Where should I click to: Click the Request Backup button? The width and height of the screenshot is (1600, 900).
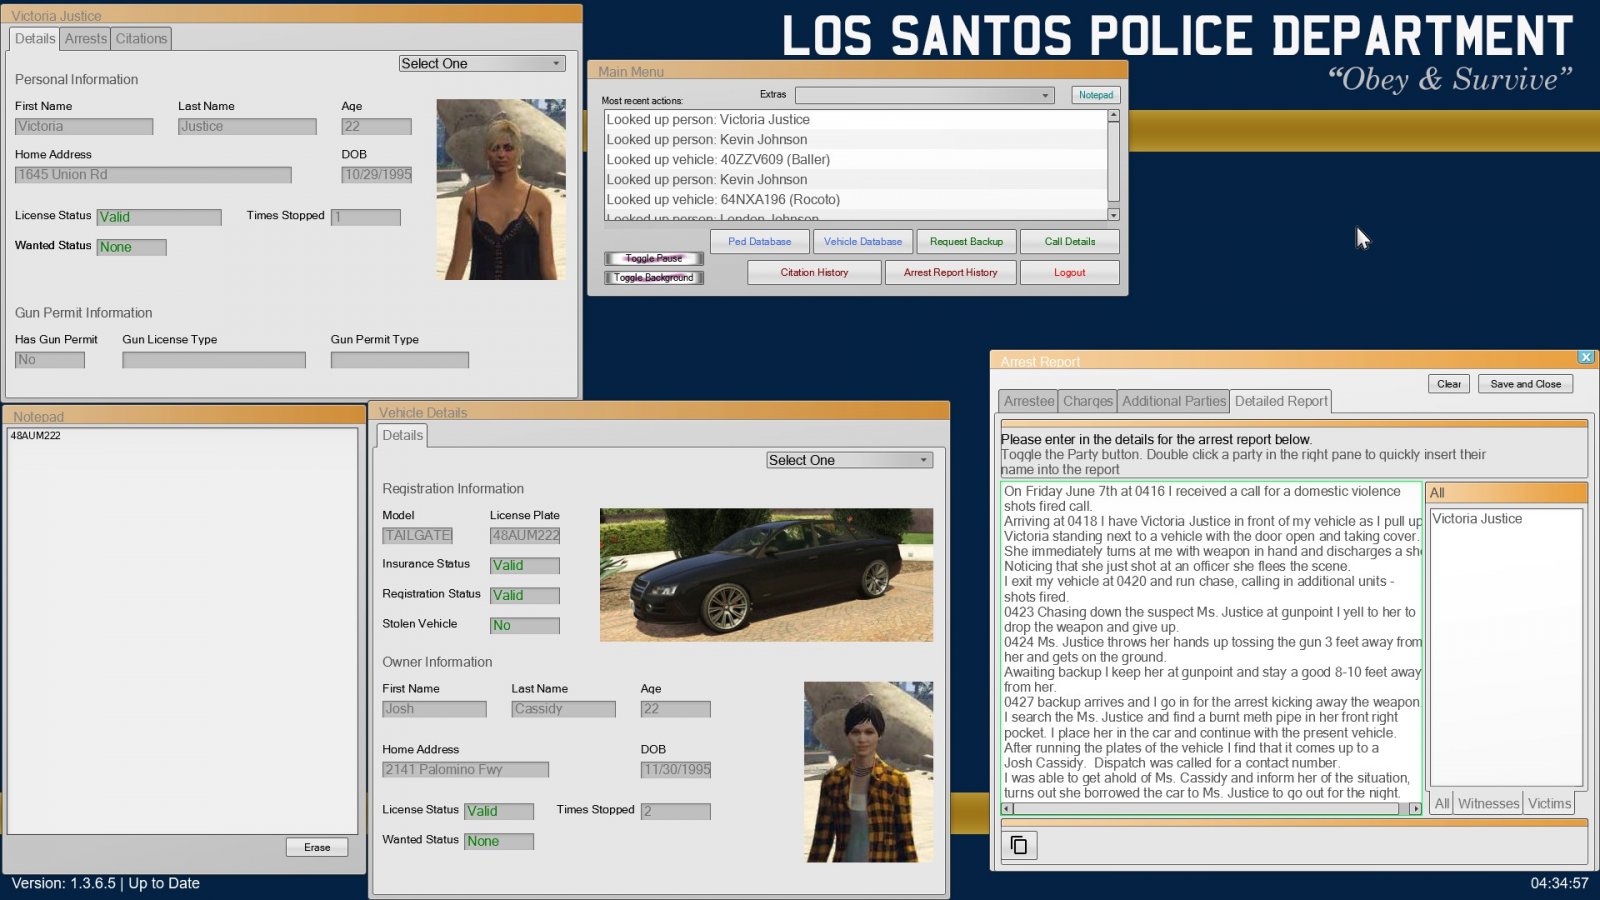point(966,242)
